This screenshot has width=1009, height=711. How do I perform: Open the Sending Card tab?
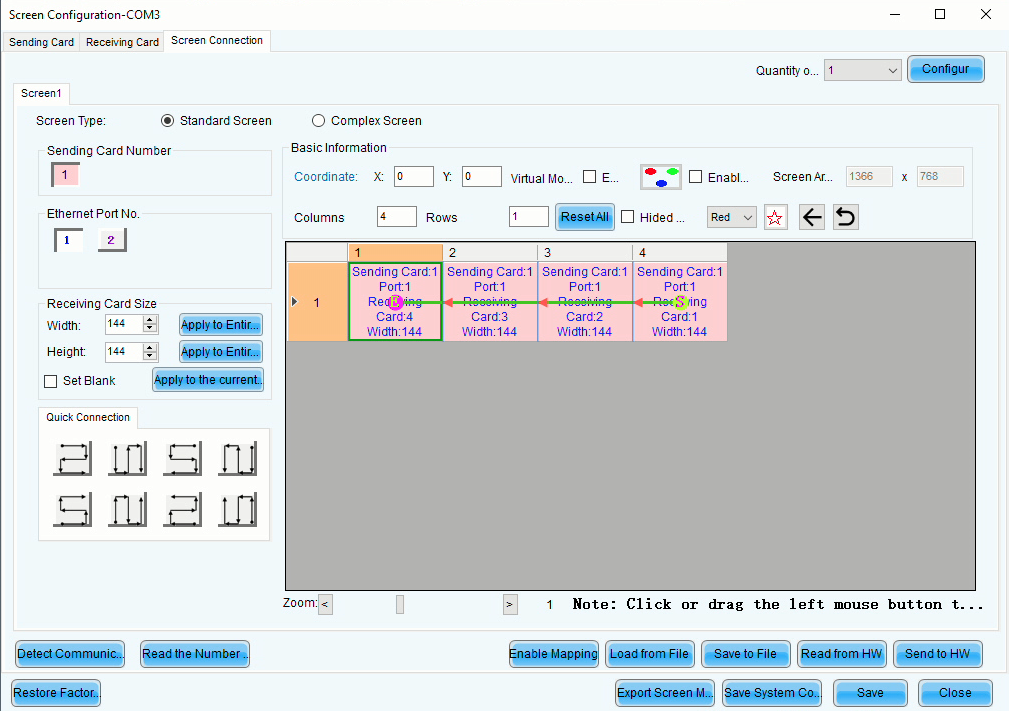pyautogui.click(x=42, y=42)
